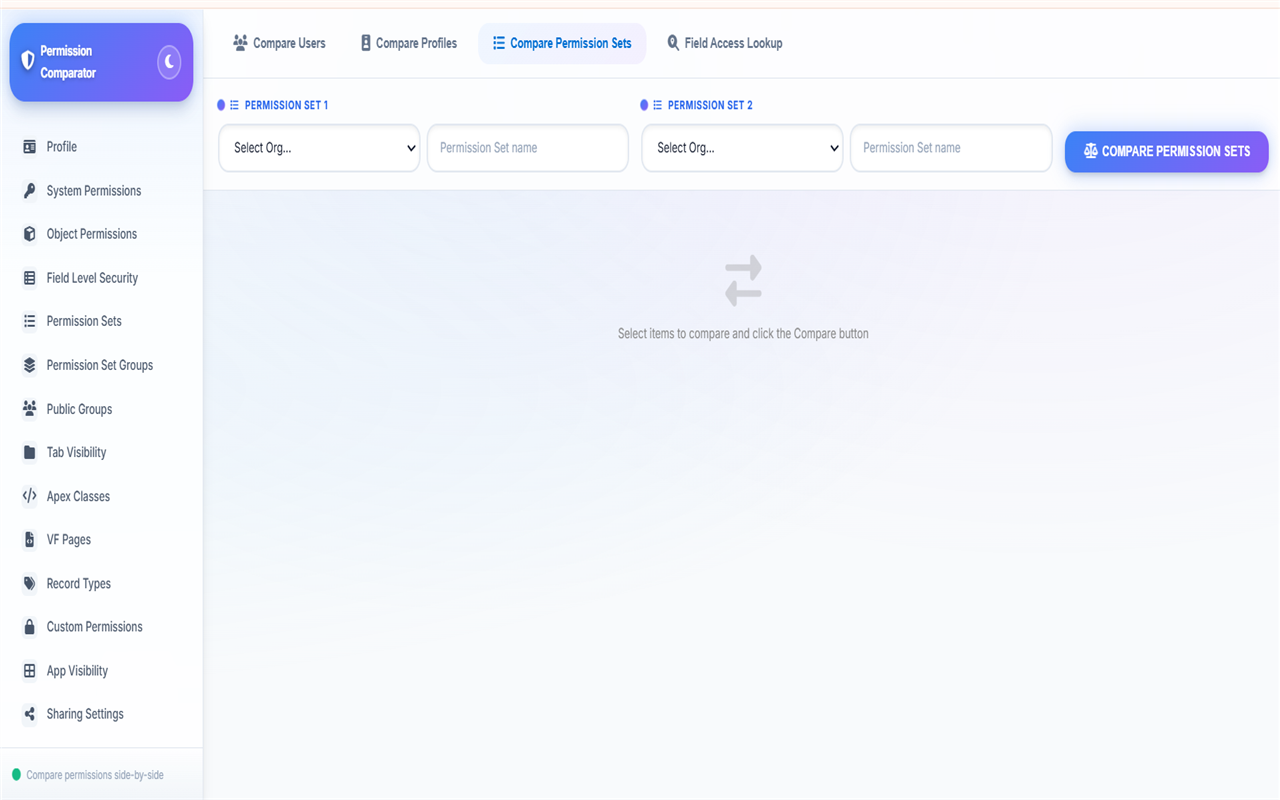This screenshot has width=1280, height=800.
Task: Click the Compare Permission Sets button
Action: click(x=1167, y=151)
